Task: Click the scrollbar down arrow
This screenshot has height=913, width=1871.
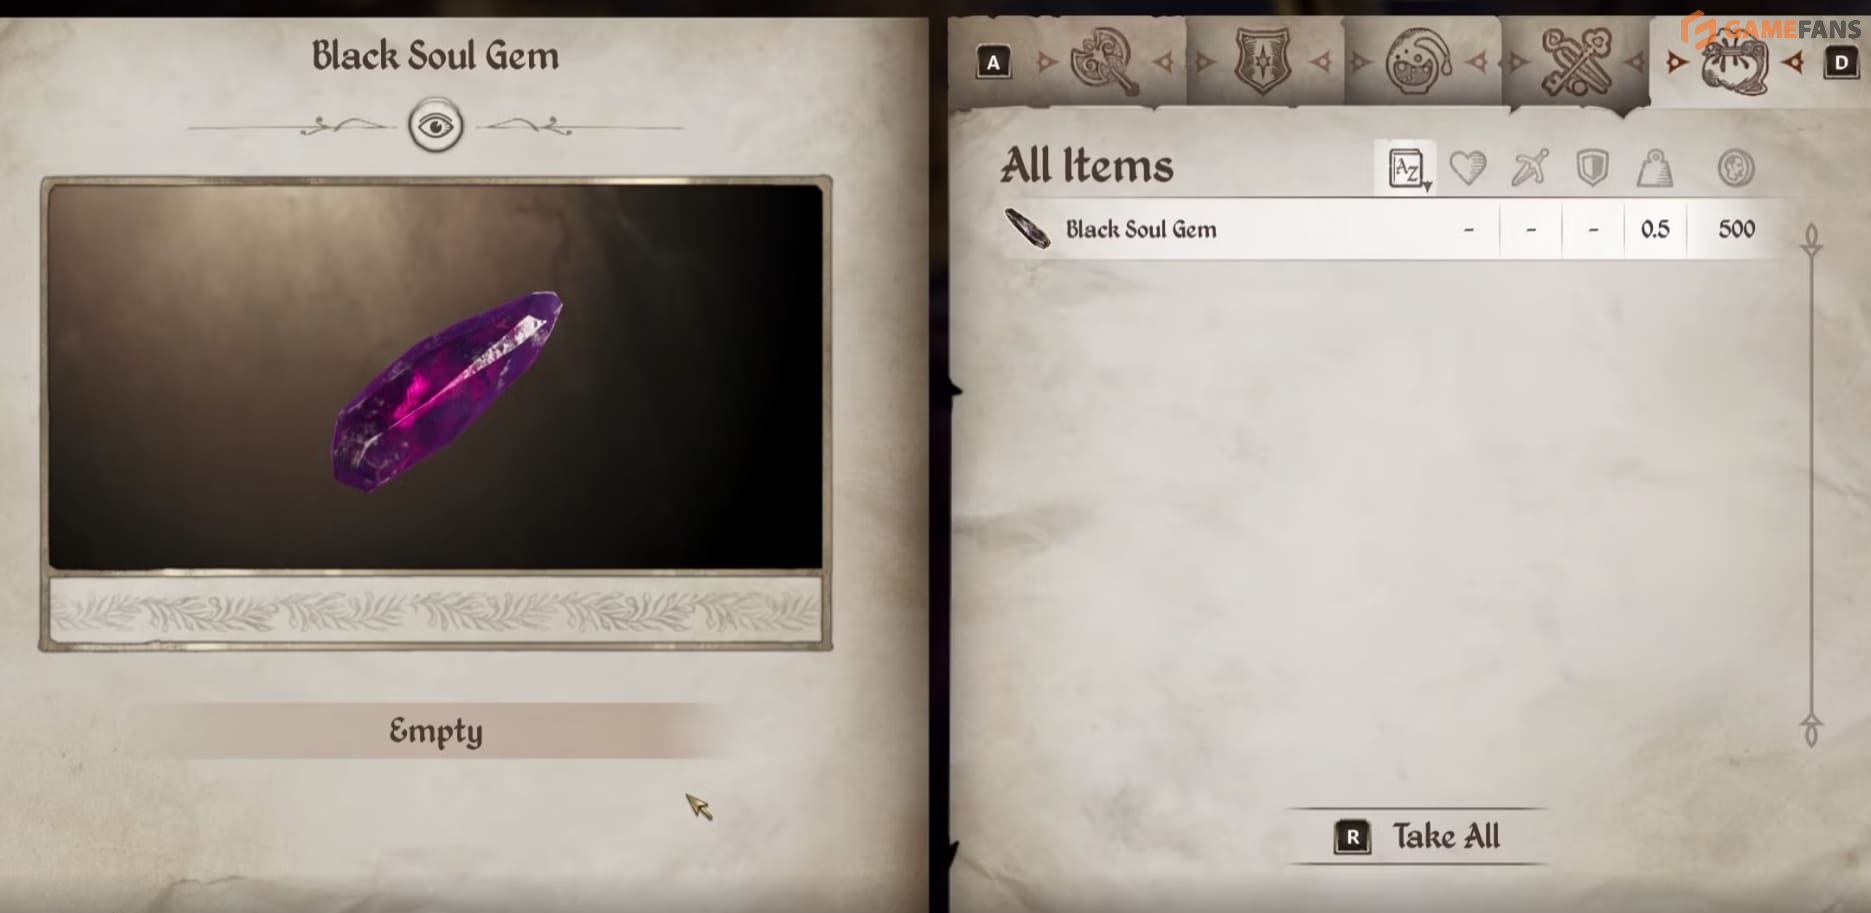Action: (x=1811, y=729)
